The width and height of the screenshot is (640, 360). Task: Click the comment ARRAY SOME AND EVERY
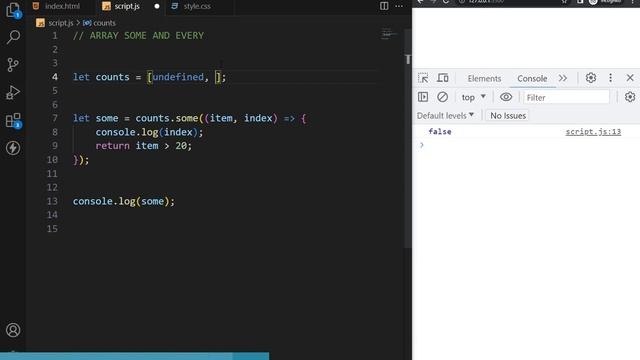point(138,36)
